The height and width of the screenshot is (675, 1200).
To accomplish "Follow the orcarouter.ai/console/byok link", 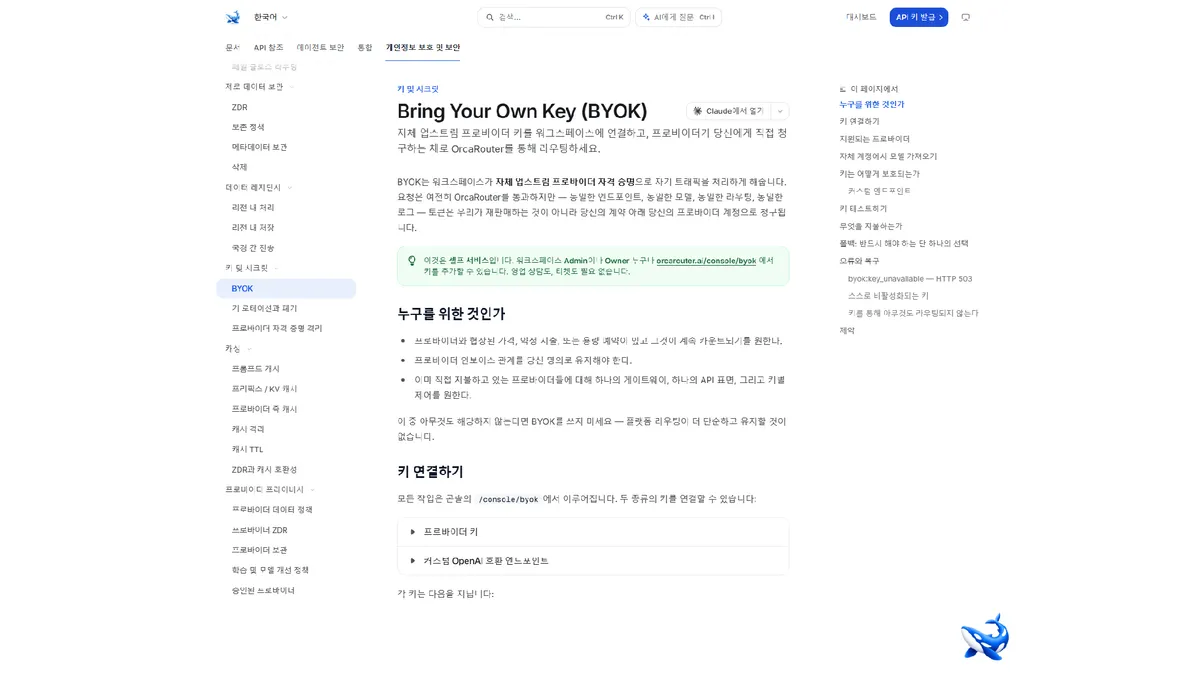I will (706, 260).
